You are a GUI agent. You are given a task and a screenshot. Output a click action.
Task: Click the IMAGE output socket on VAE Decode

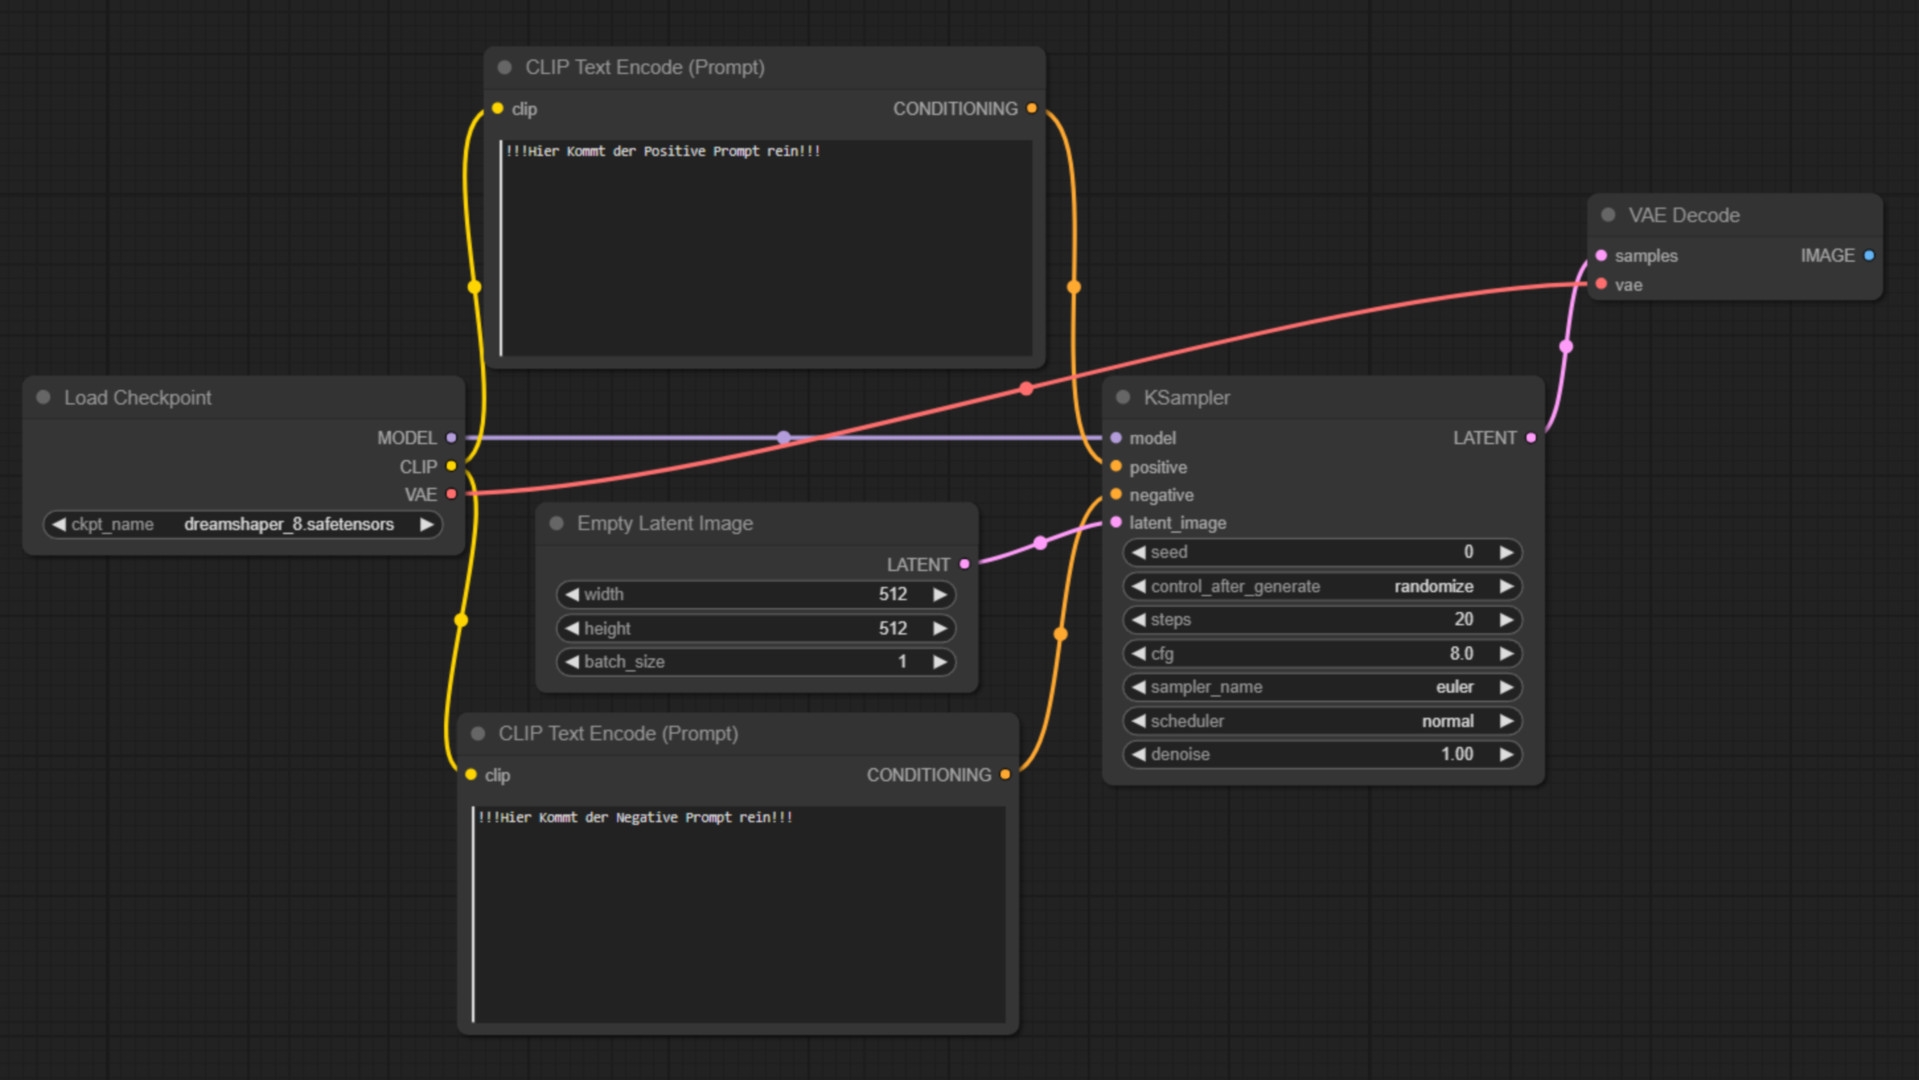coord(1869,256)
